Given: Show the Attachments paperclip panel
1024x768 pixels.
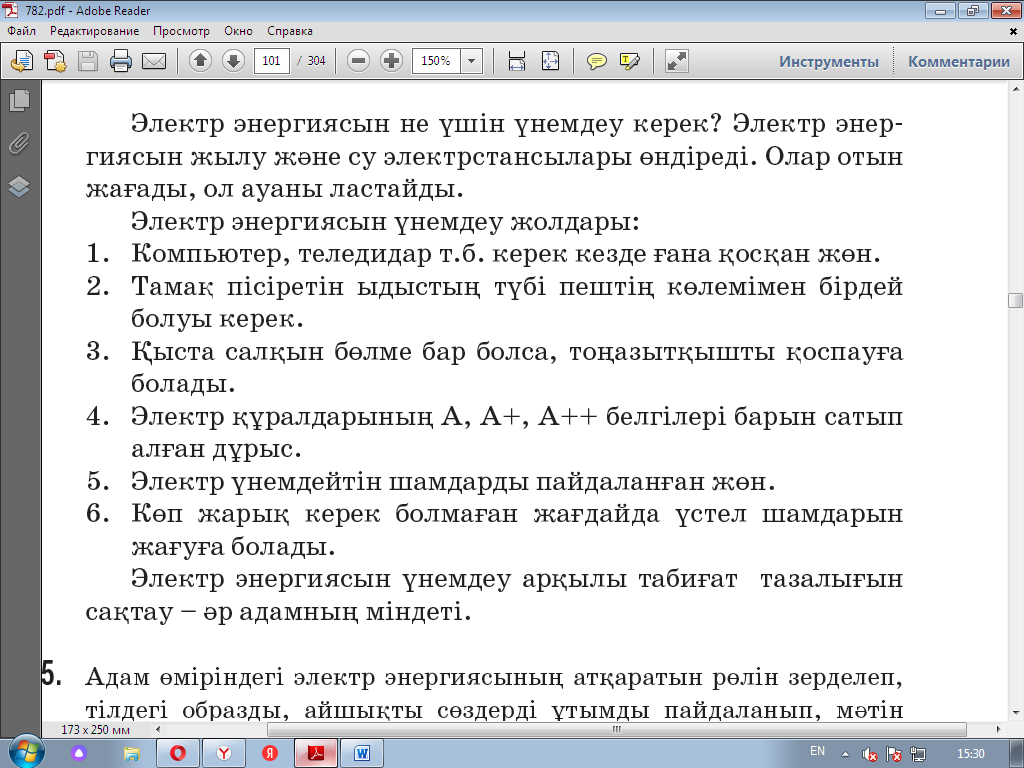Looking at the screenshot, I should [x=20, y=143].
